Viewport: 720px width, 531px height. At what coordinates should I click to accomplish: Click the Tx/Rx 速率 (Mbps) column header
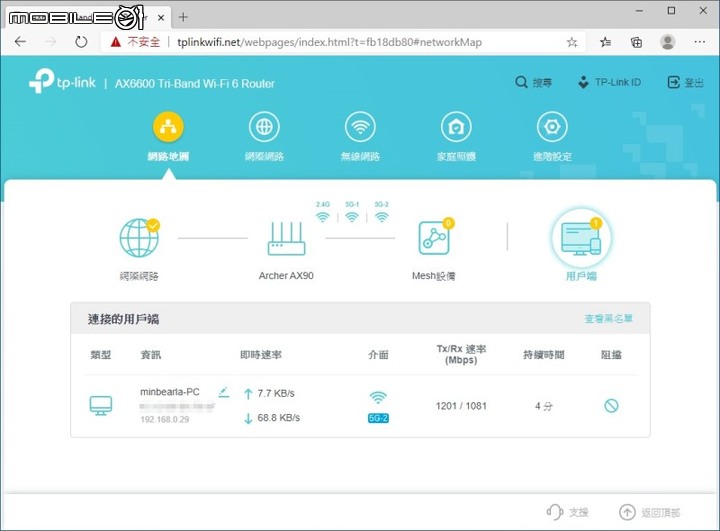pos(461,354)
